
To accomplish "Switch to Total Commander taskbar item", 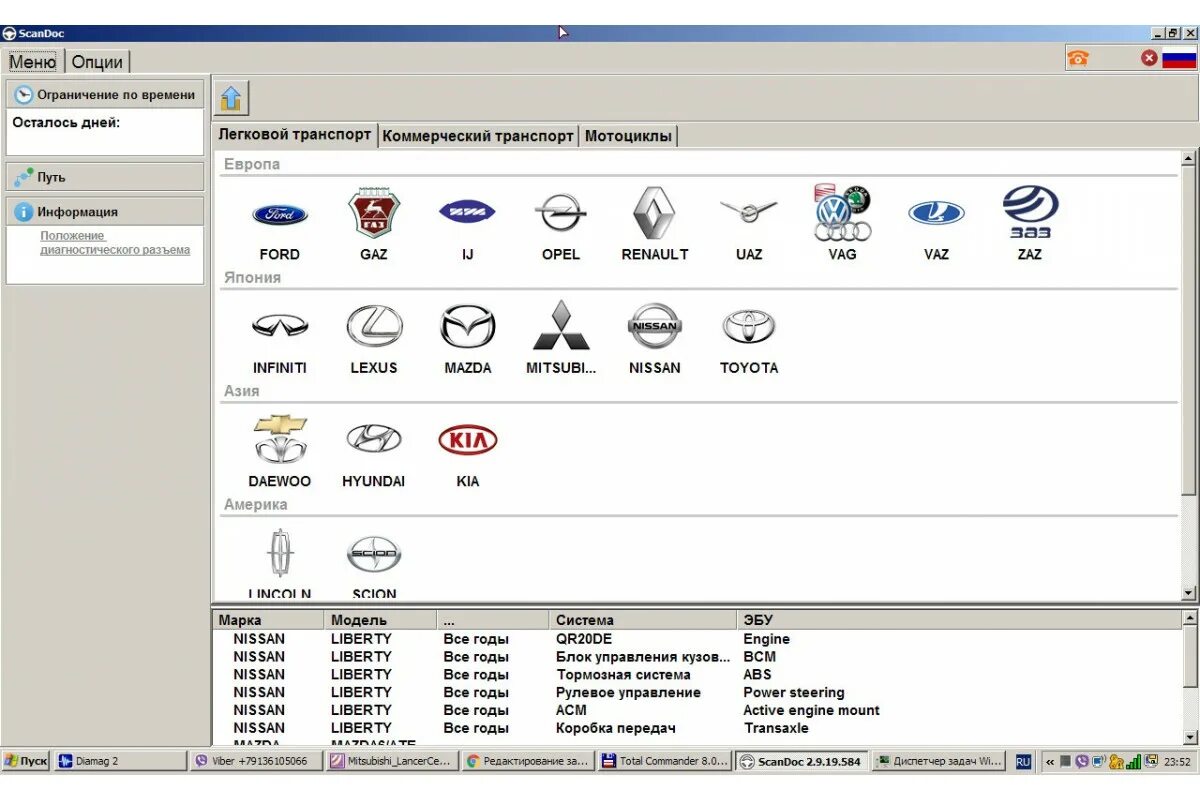I will click(664, 761).
